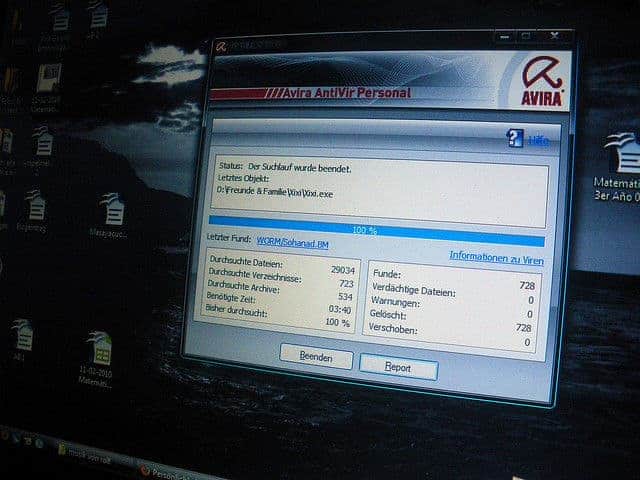The height and width of the screenshot is (480, 640).
Task: Click the blue question mark help icon
Action: 515,138
